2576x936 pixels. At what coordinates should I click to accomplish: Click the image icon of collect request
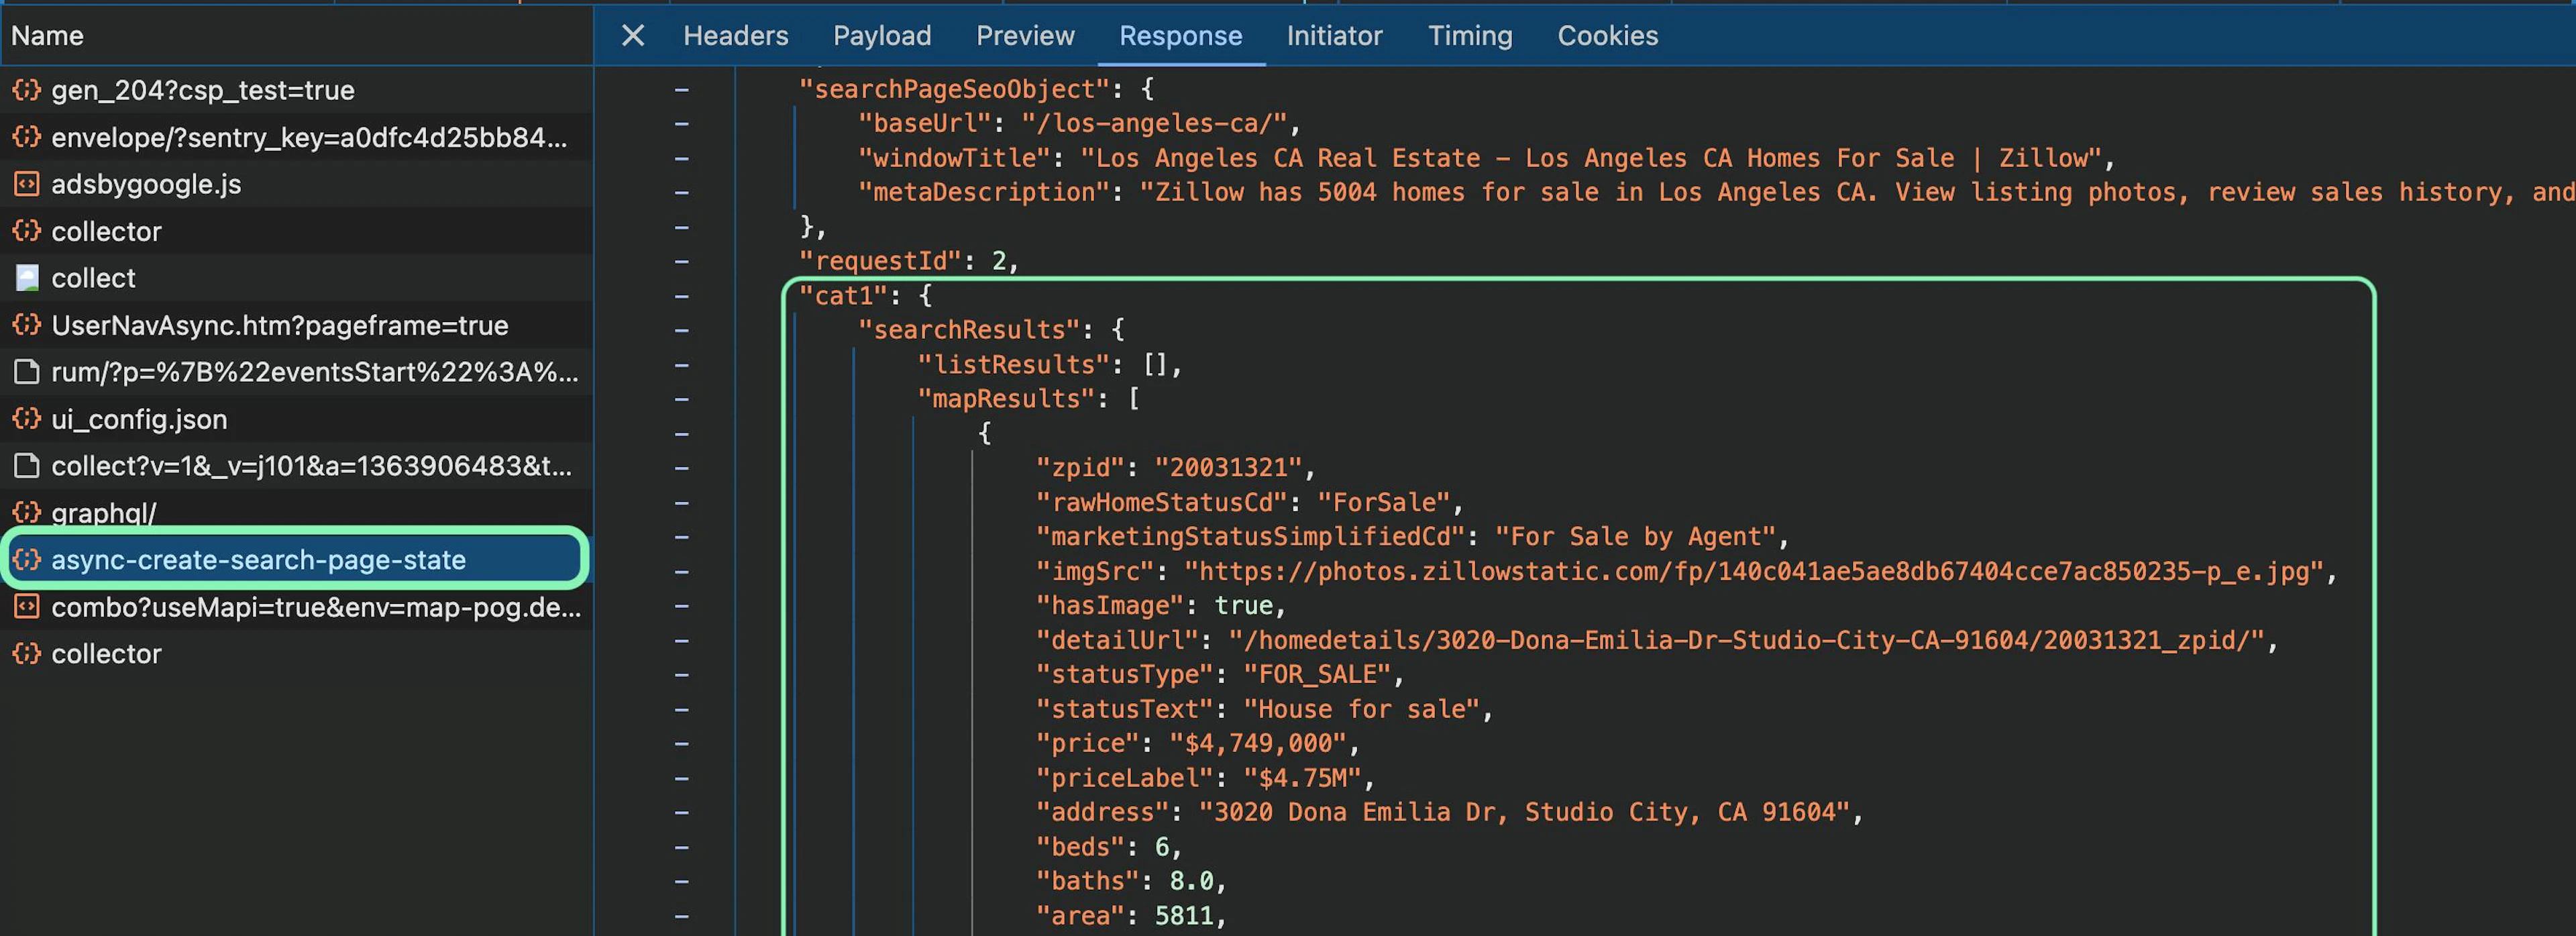pyautogui.click(x=27, y=278)
